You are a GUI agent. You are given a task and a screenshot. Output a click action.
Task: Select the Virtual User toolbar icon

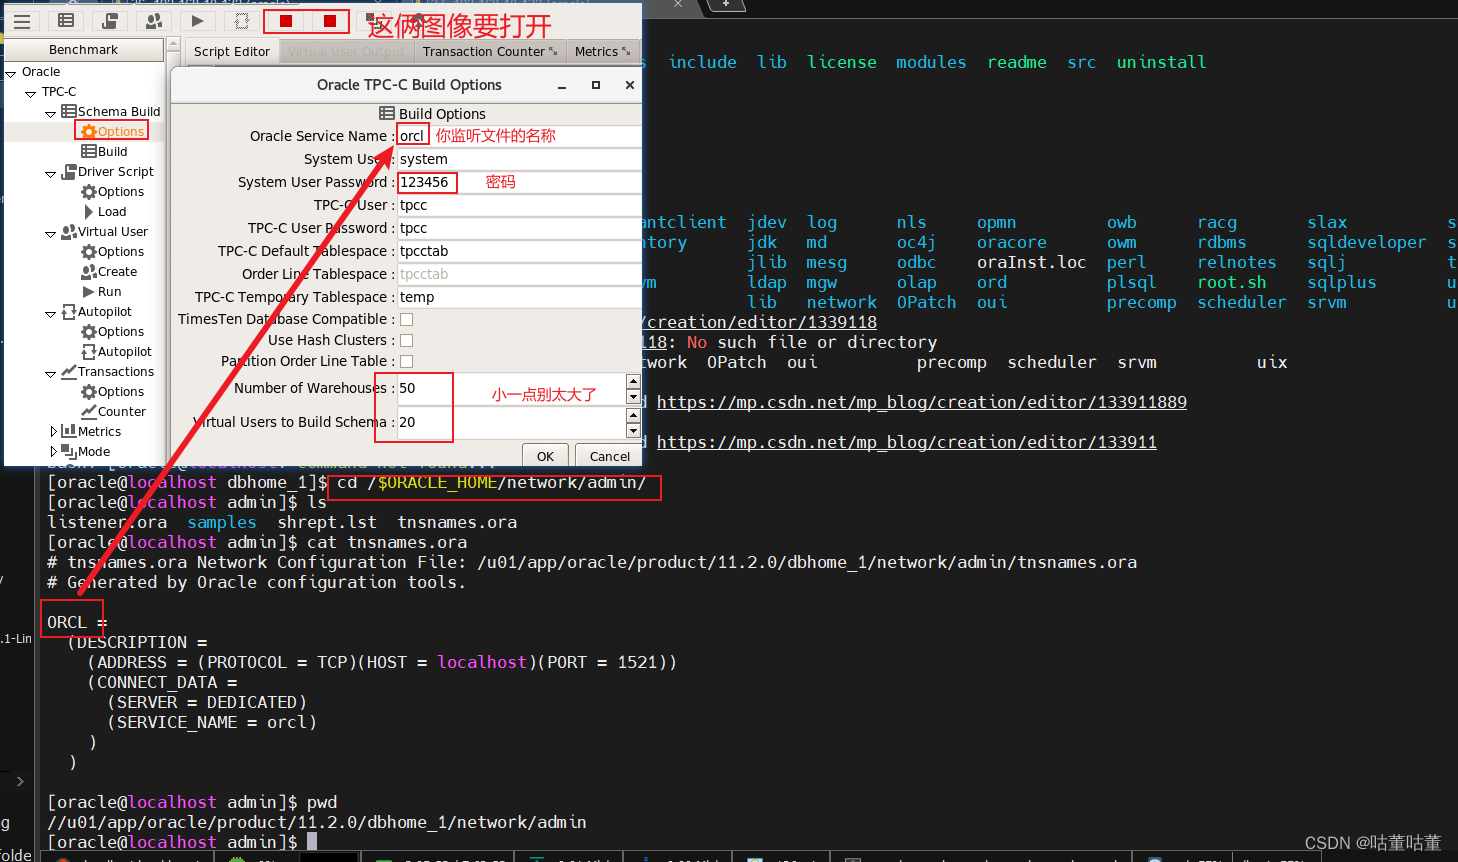coord(153,20)
